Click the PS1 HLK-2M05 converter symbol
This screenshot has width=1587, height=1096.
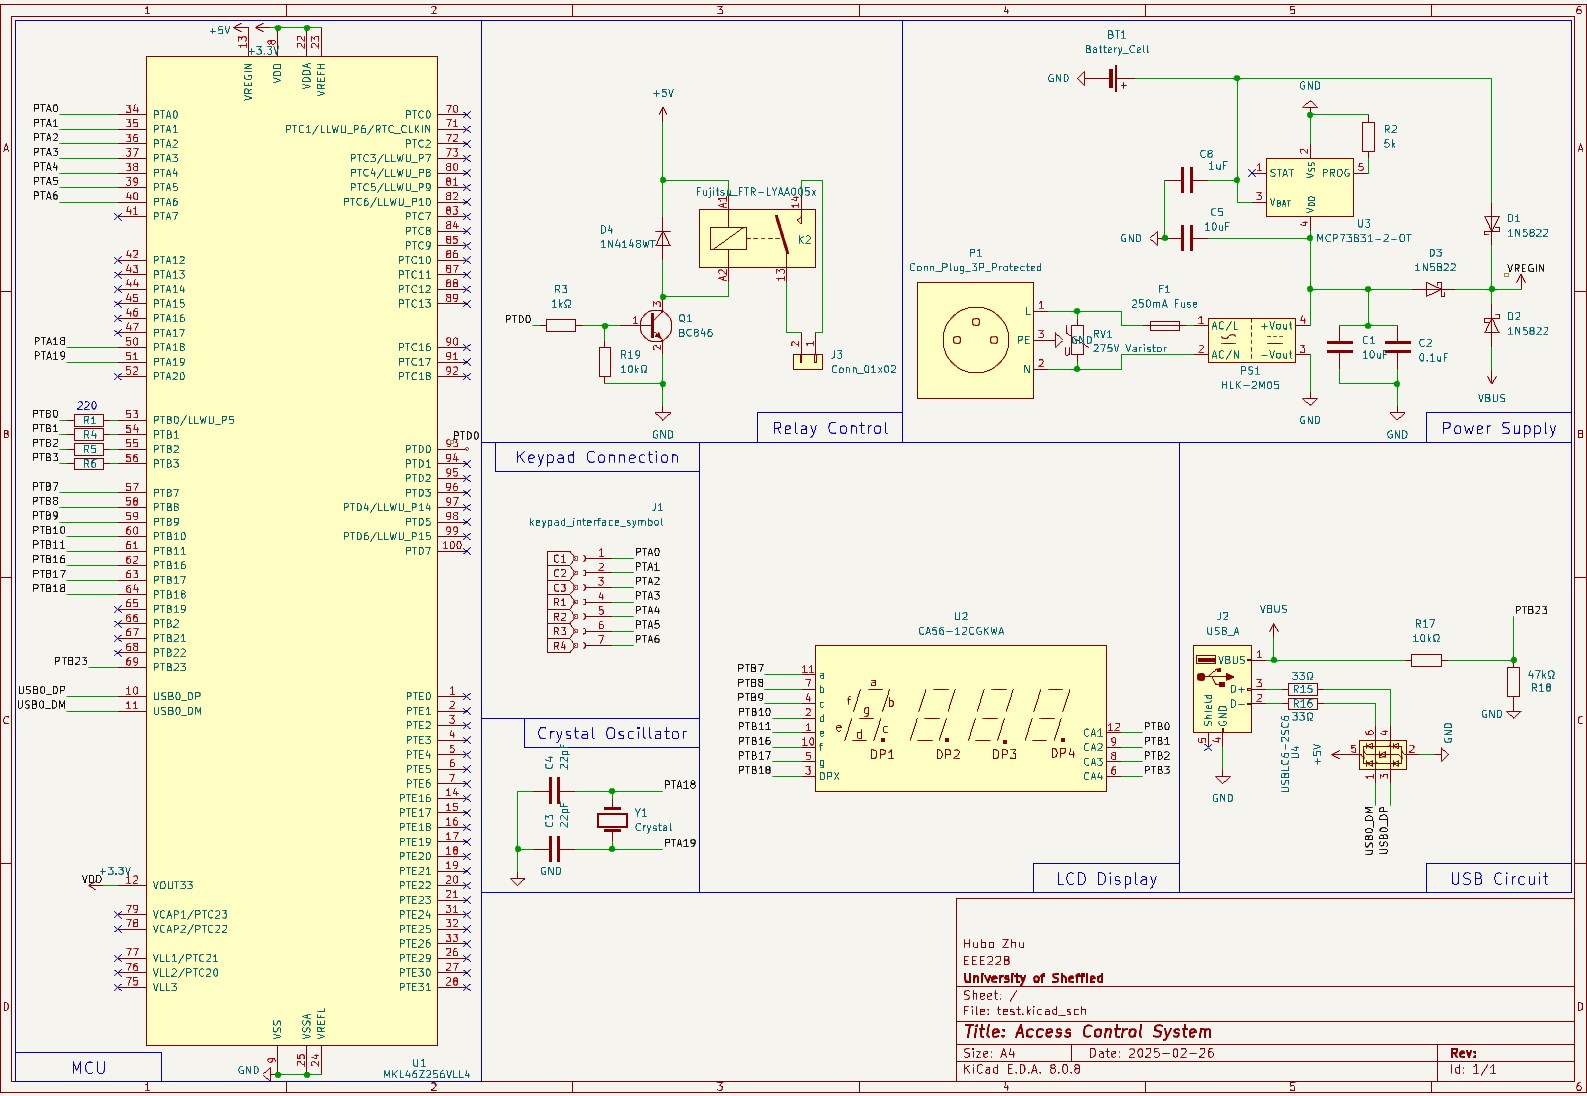pos(1251,340)
